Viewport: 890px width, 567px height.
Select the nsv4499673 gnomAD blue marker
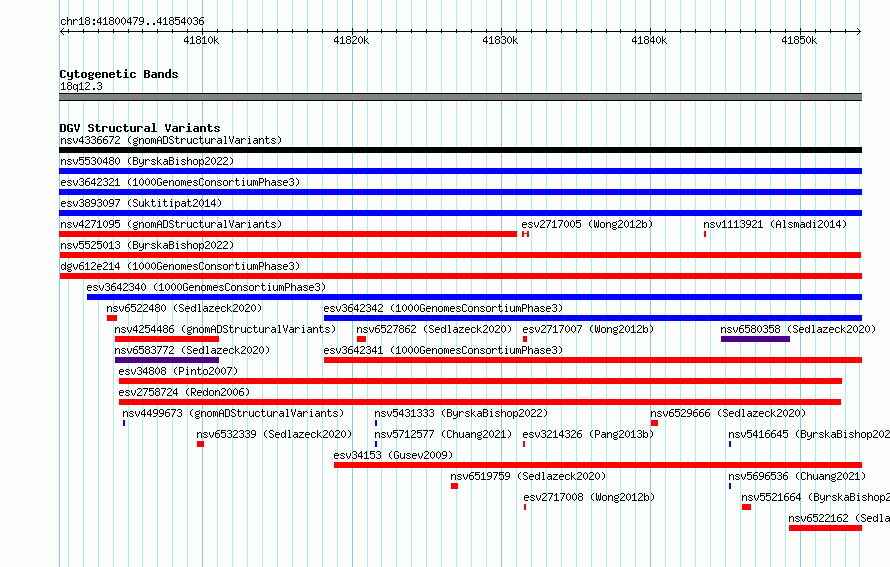pyautogui.click(x=124, y=423)
